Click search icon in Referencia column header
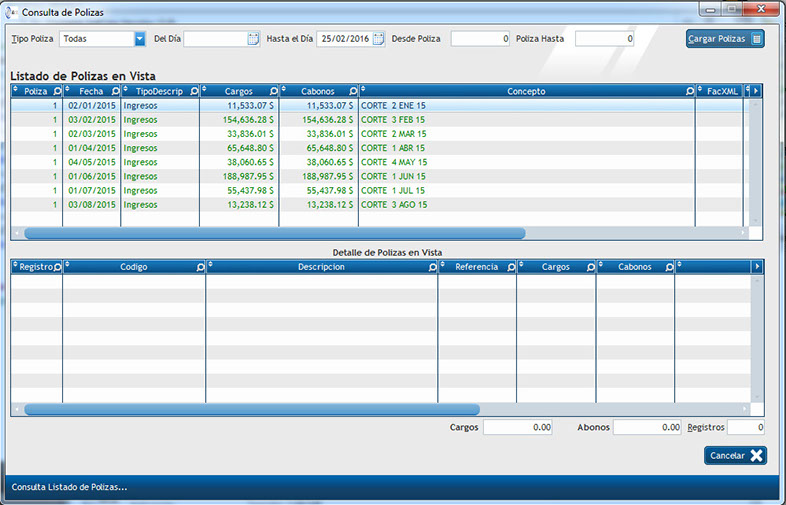The width and height of the screenshot is (786, 505). [x=511, y=267]
